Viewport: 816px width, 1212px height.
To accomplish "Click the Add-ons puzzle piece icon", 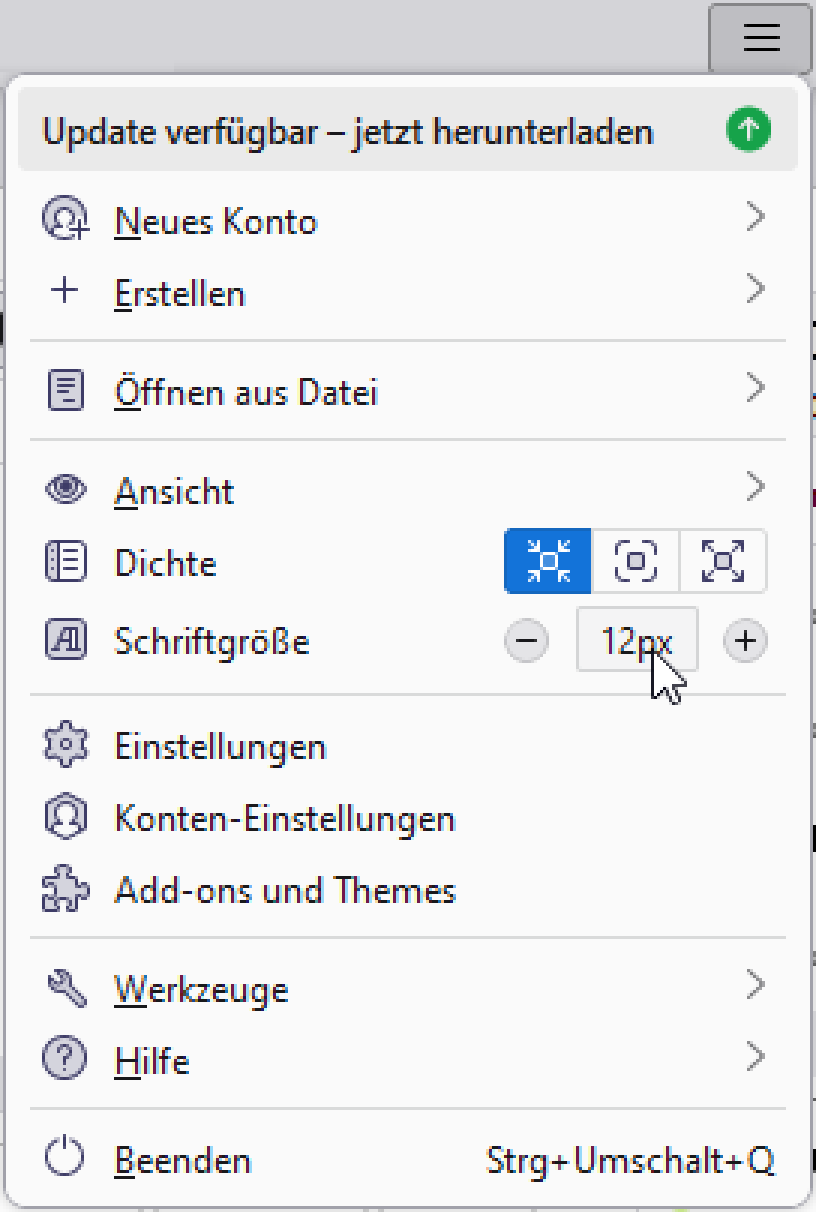I will [x=65, y=890].
